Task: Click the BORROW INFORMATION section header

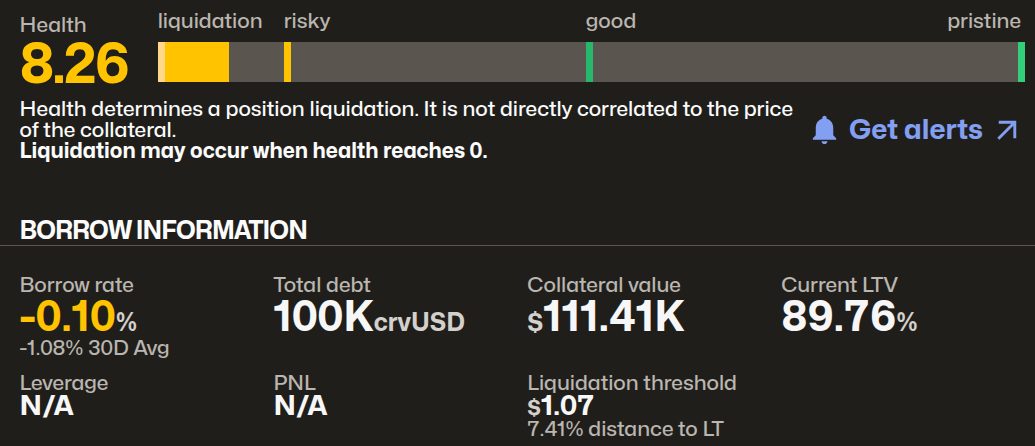Action: click(164, 230)
